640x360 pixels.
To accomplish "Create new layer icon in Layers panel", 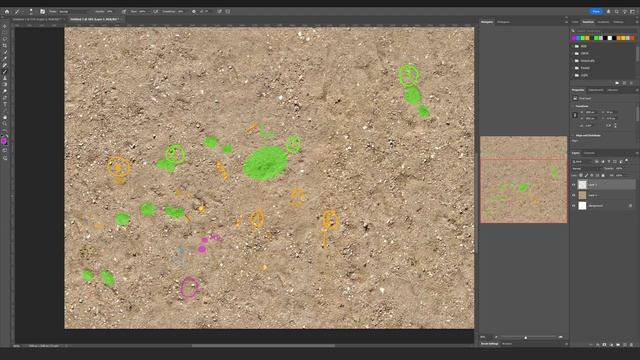I will click(x=624, y=344).
